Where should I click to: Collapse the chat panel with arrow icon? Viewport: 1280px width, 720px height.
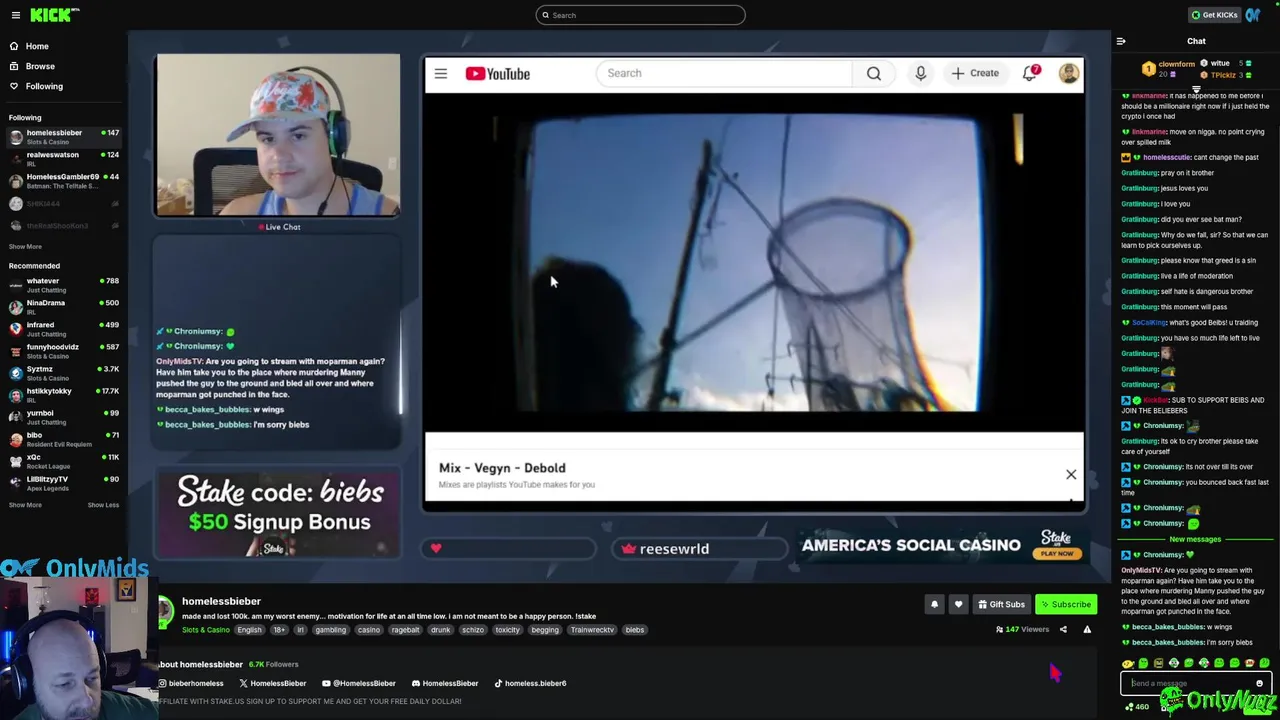pos(1121,41)
